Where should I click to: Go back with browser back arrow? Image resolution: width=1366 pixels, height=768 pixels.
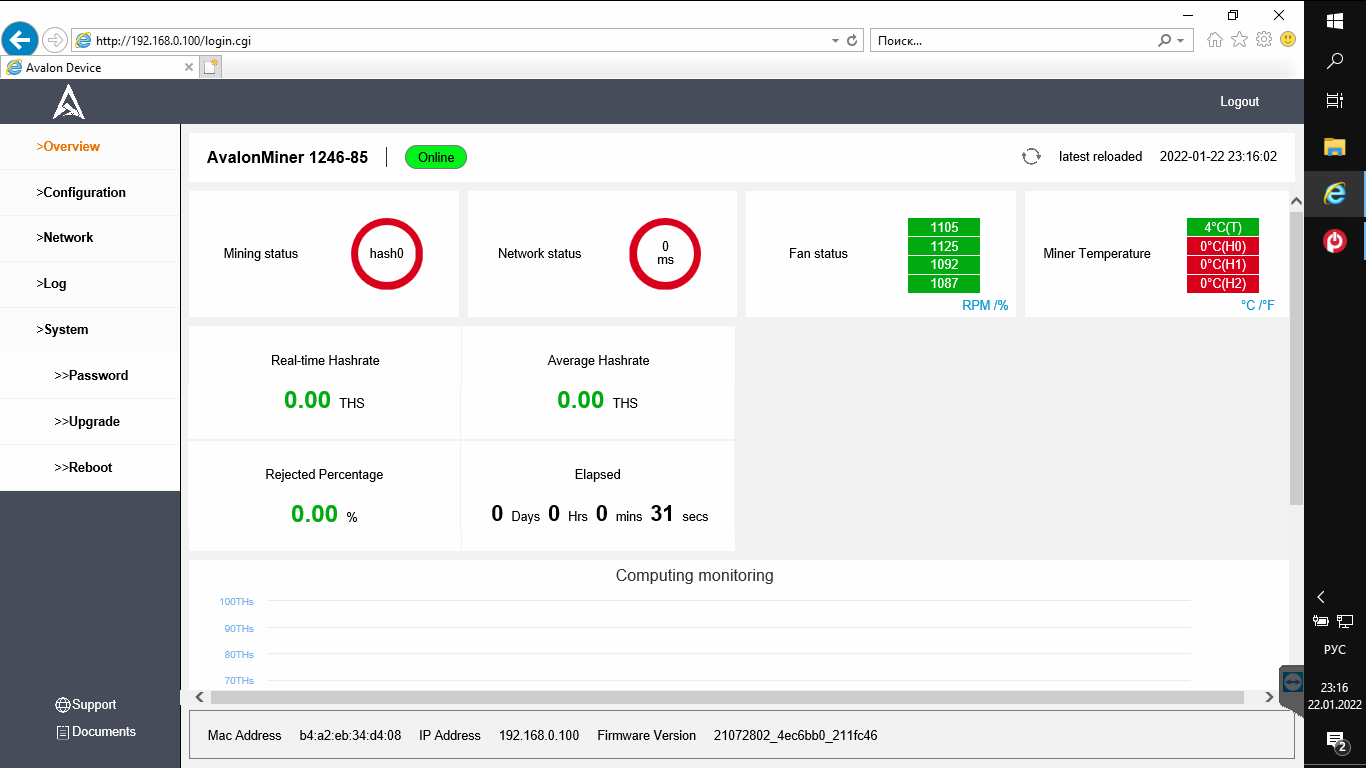20,40
